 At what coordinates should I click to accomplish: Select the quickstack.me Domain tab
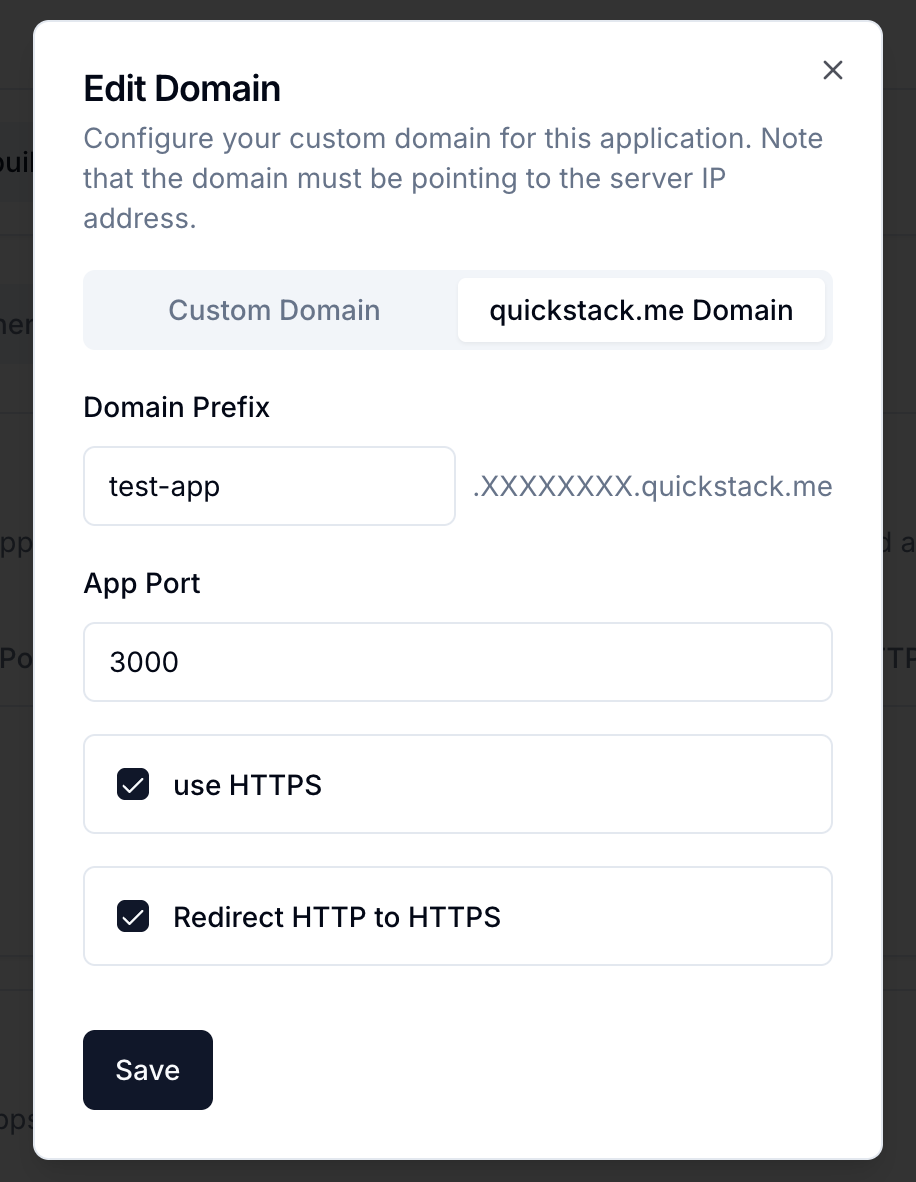tap(641, 310)
